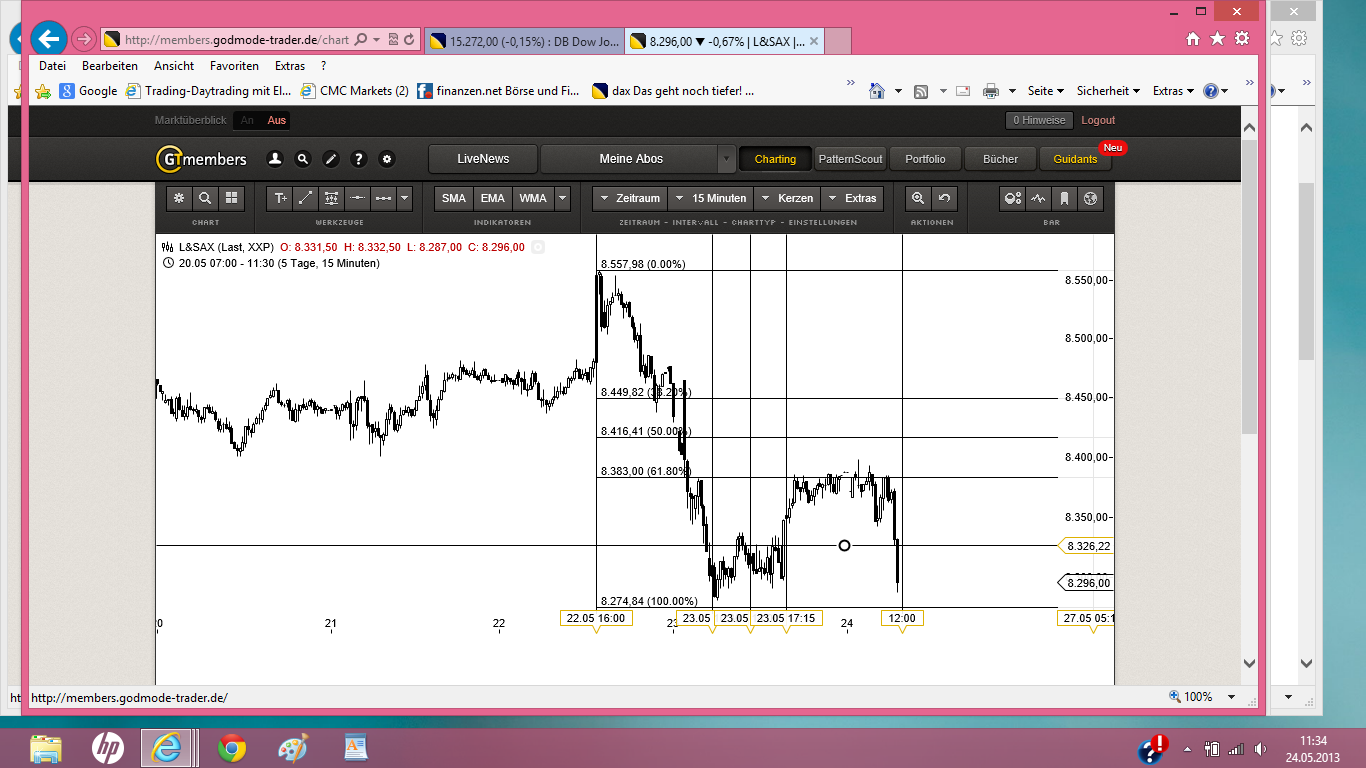Select the horizontal line tool
This screenshot has height=768, width=1366.
point(357,198)
